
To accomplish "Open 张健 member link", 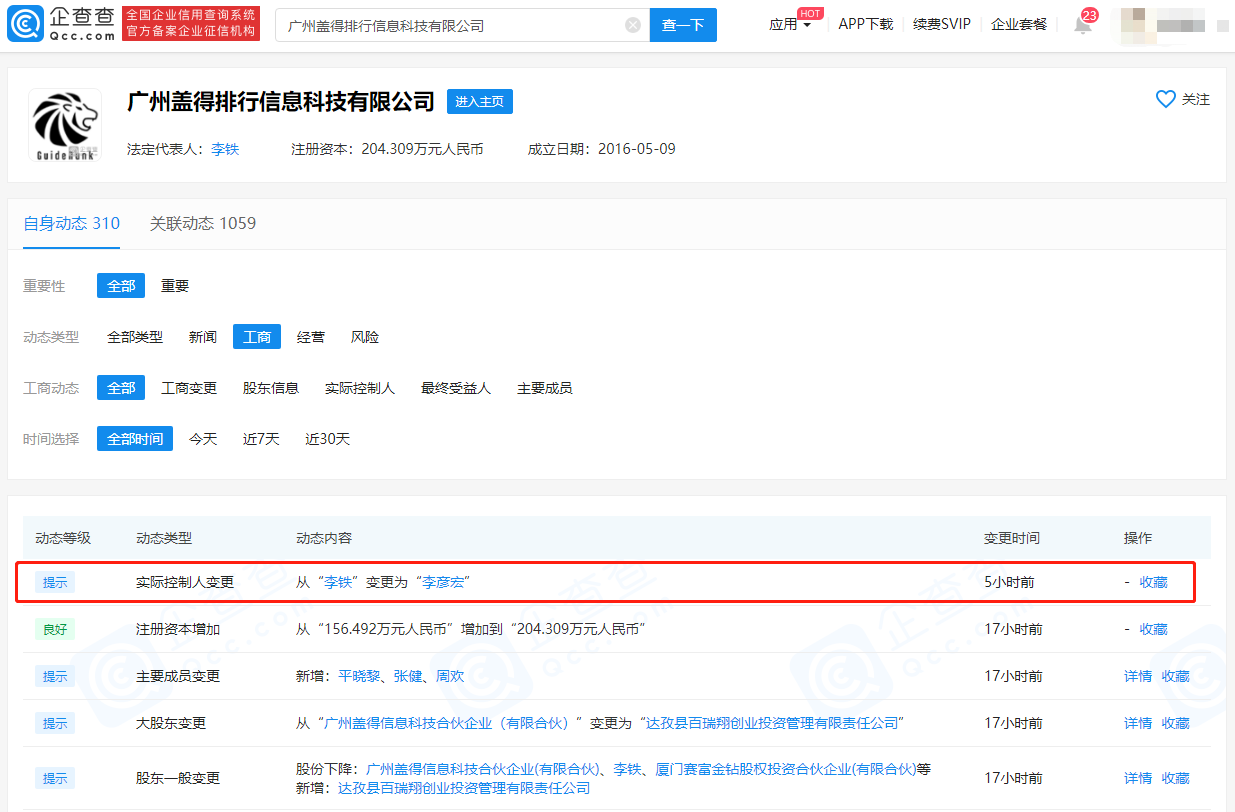I will point(408,676).
